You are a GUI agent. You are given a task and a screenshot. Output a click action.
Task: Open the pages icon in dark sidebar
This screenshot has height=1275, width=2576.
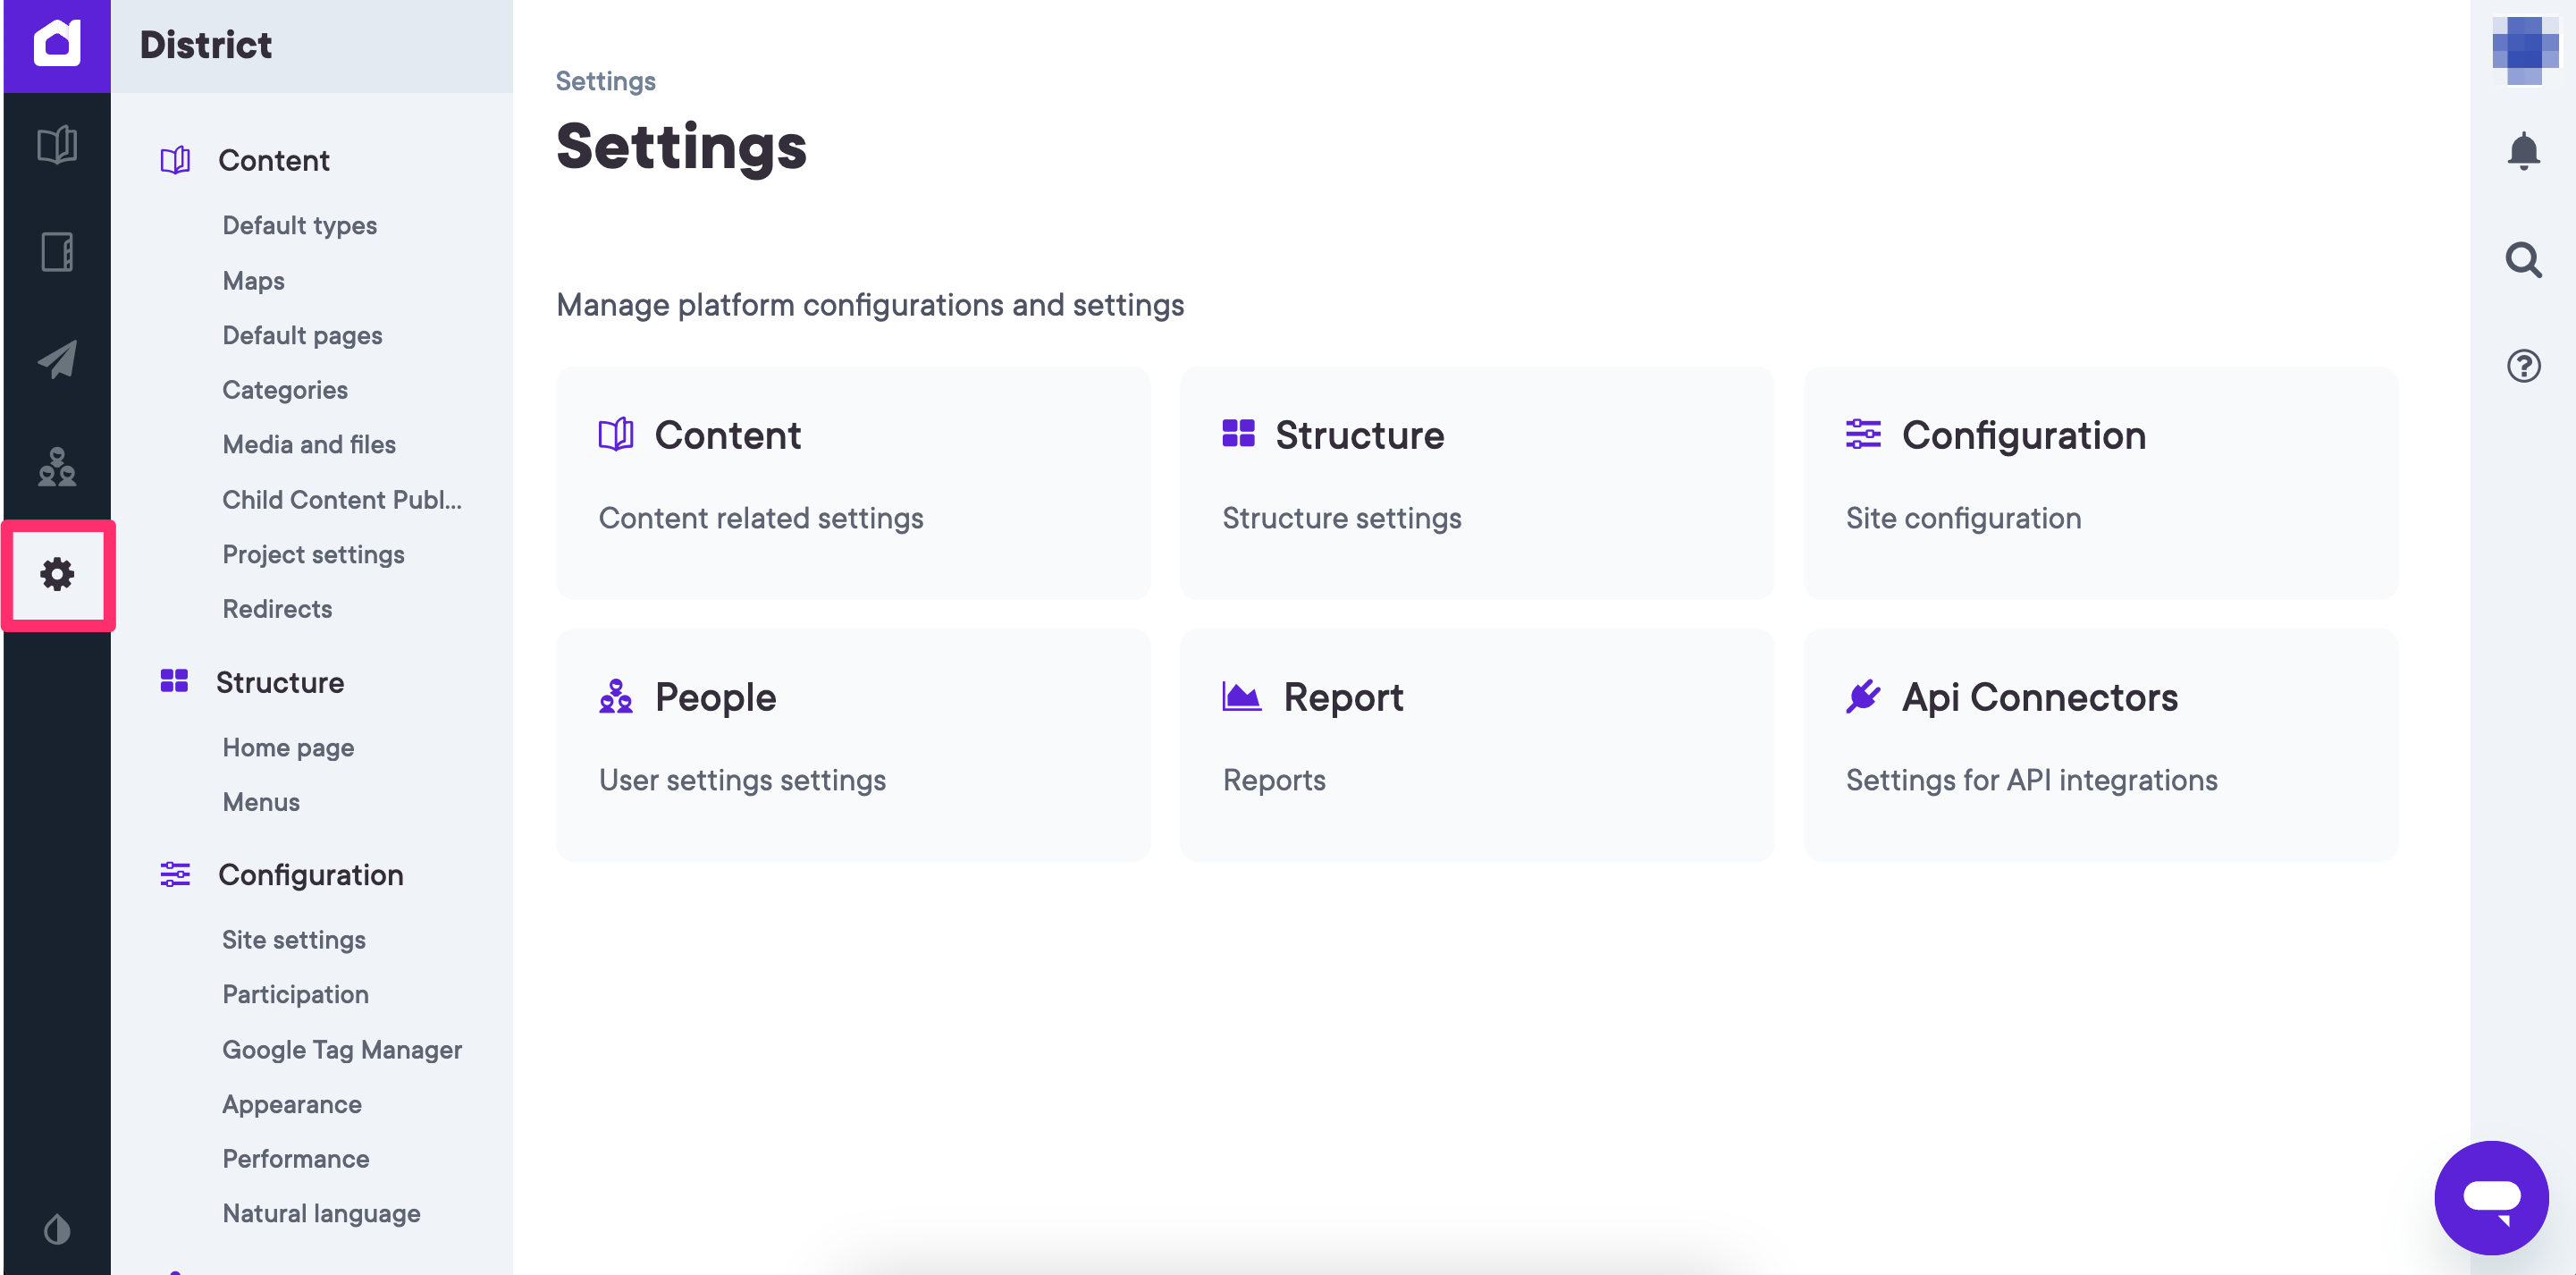click(x=57, y=252)
